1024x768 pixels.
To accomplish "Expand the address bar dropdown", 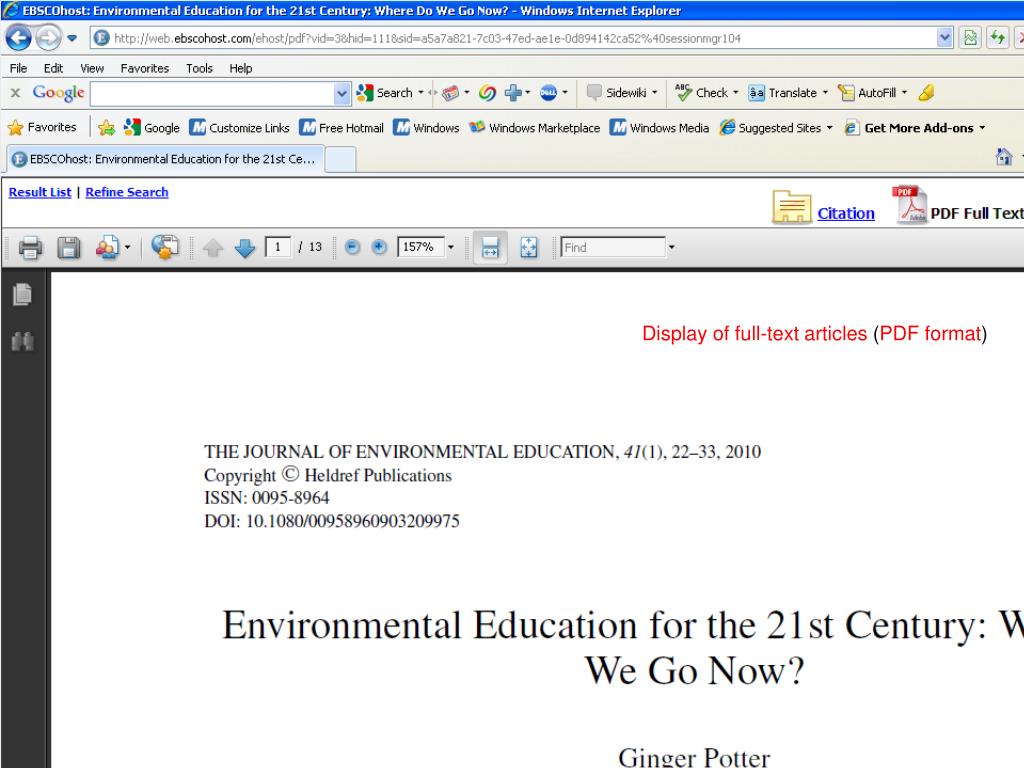I will tap(944, 38).
